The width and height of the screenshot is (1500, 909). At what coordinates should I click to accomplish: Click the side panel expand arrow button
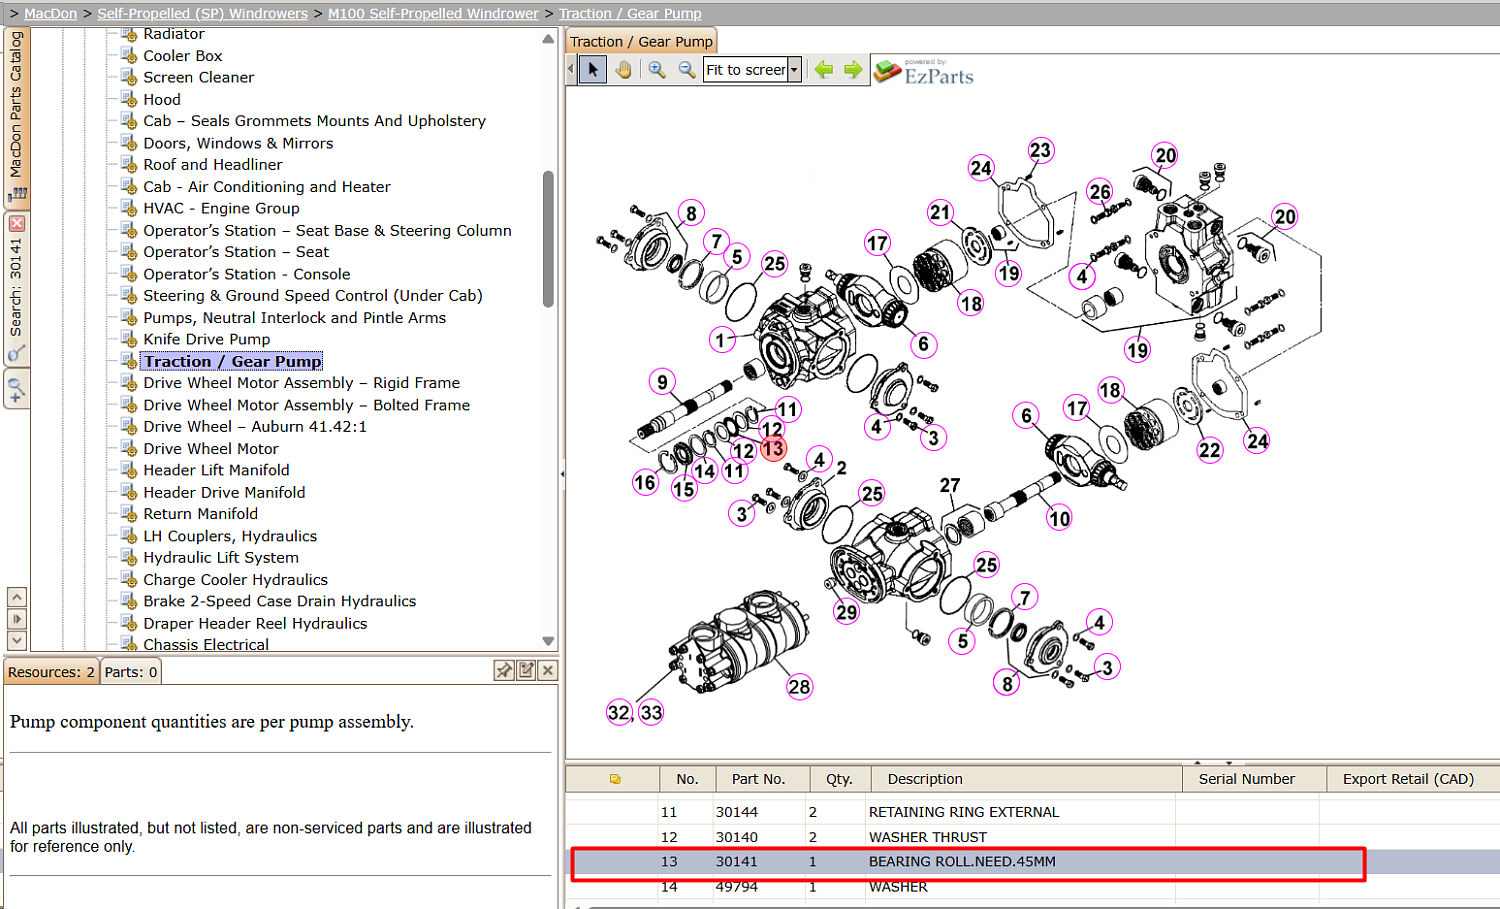[x=17, y=619]
